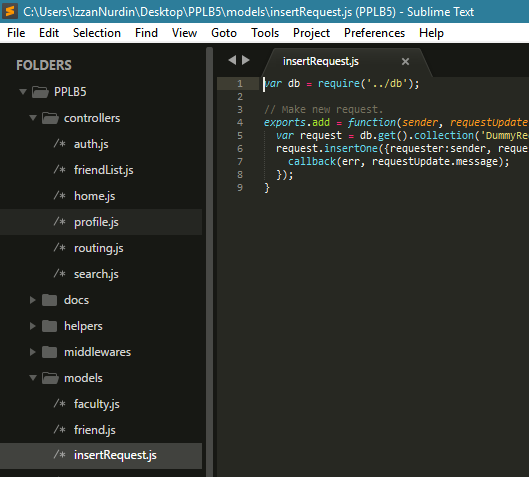The width and height of the screenshot is (529, 477).
Task: Expand the helpers folder arrow
Action: (x=33, y=326)
